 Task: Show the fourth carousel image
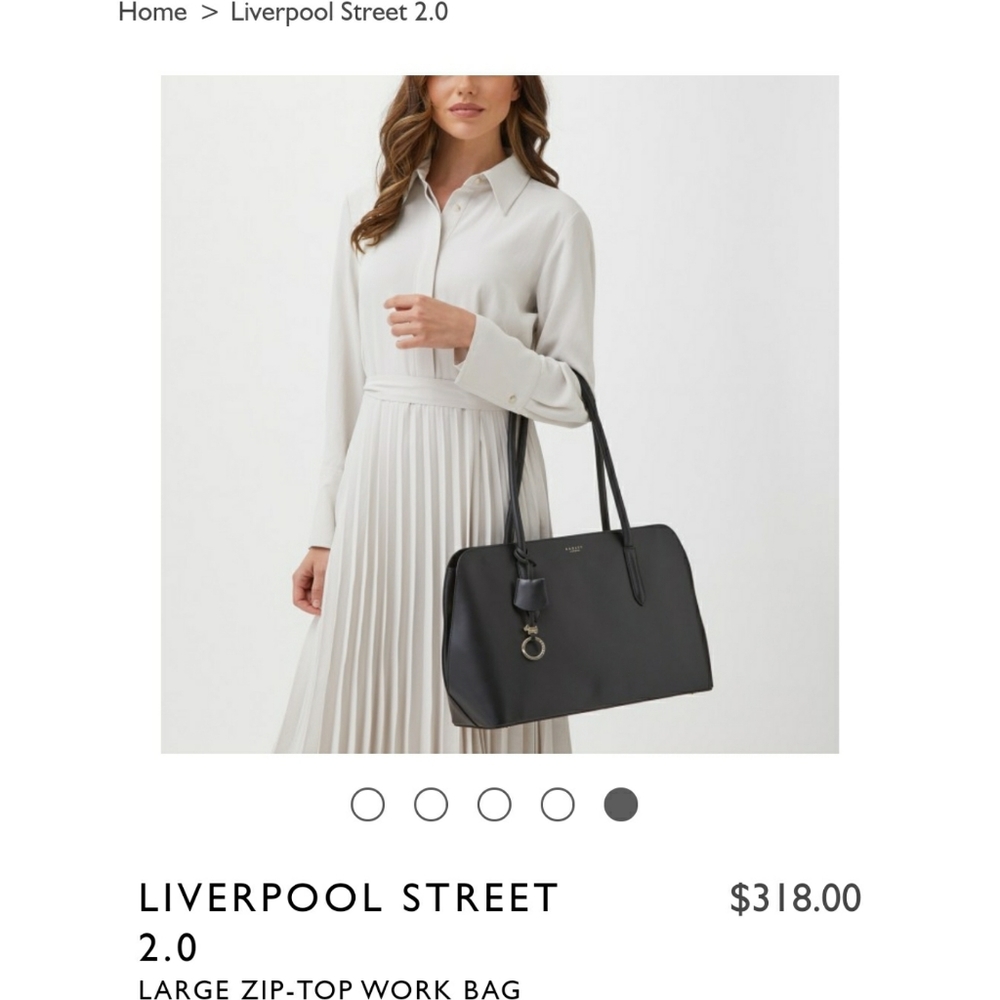coord(557,804)
